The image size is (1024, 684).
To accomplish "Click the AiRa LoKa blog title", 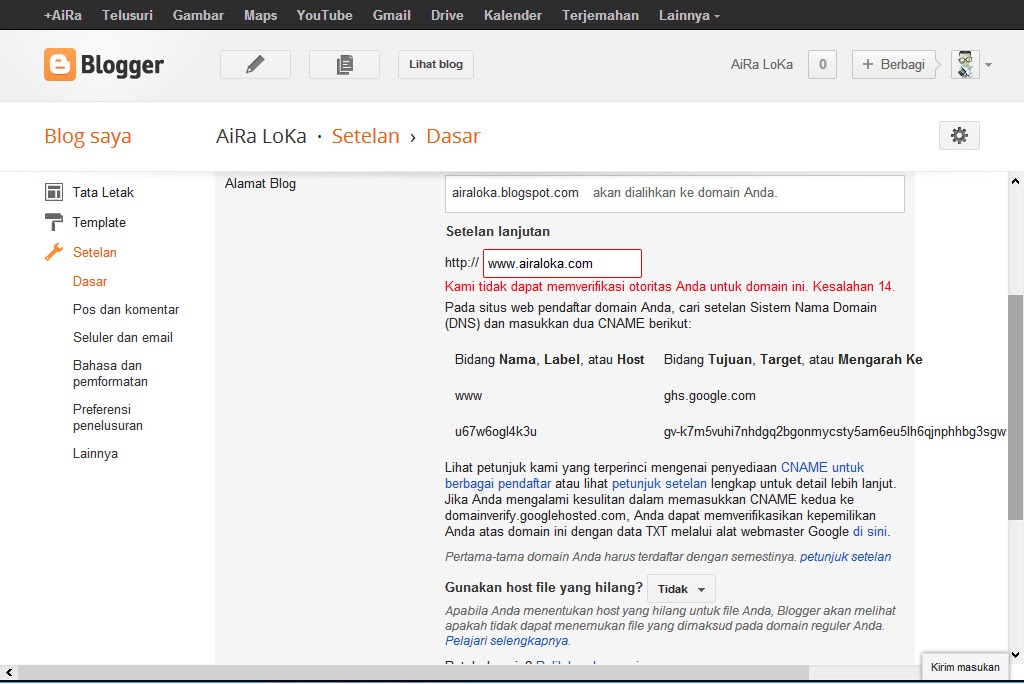I will 261,136.
